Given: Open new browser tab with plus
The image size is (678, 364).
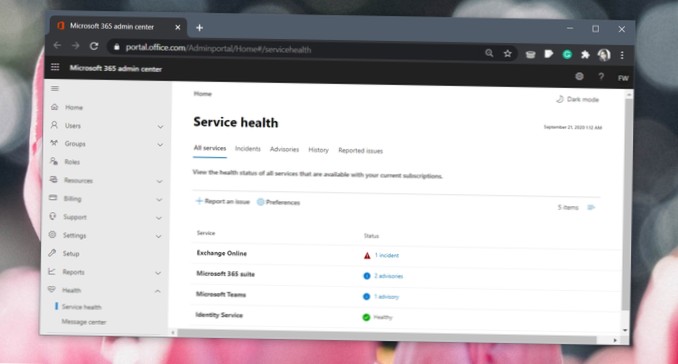Looking at the screenshot, I should coord(199,28).
